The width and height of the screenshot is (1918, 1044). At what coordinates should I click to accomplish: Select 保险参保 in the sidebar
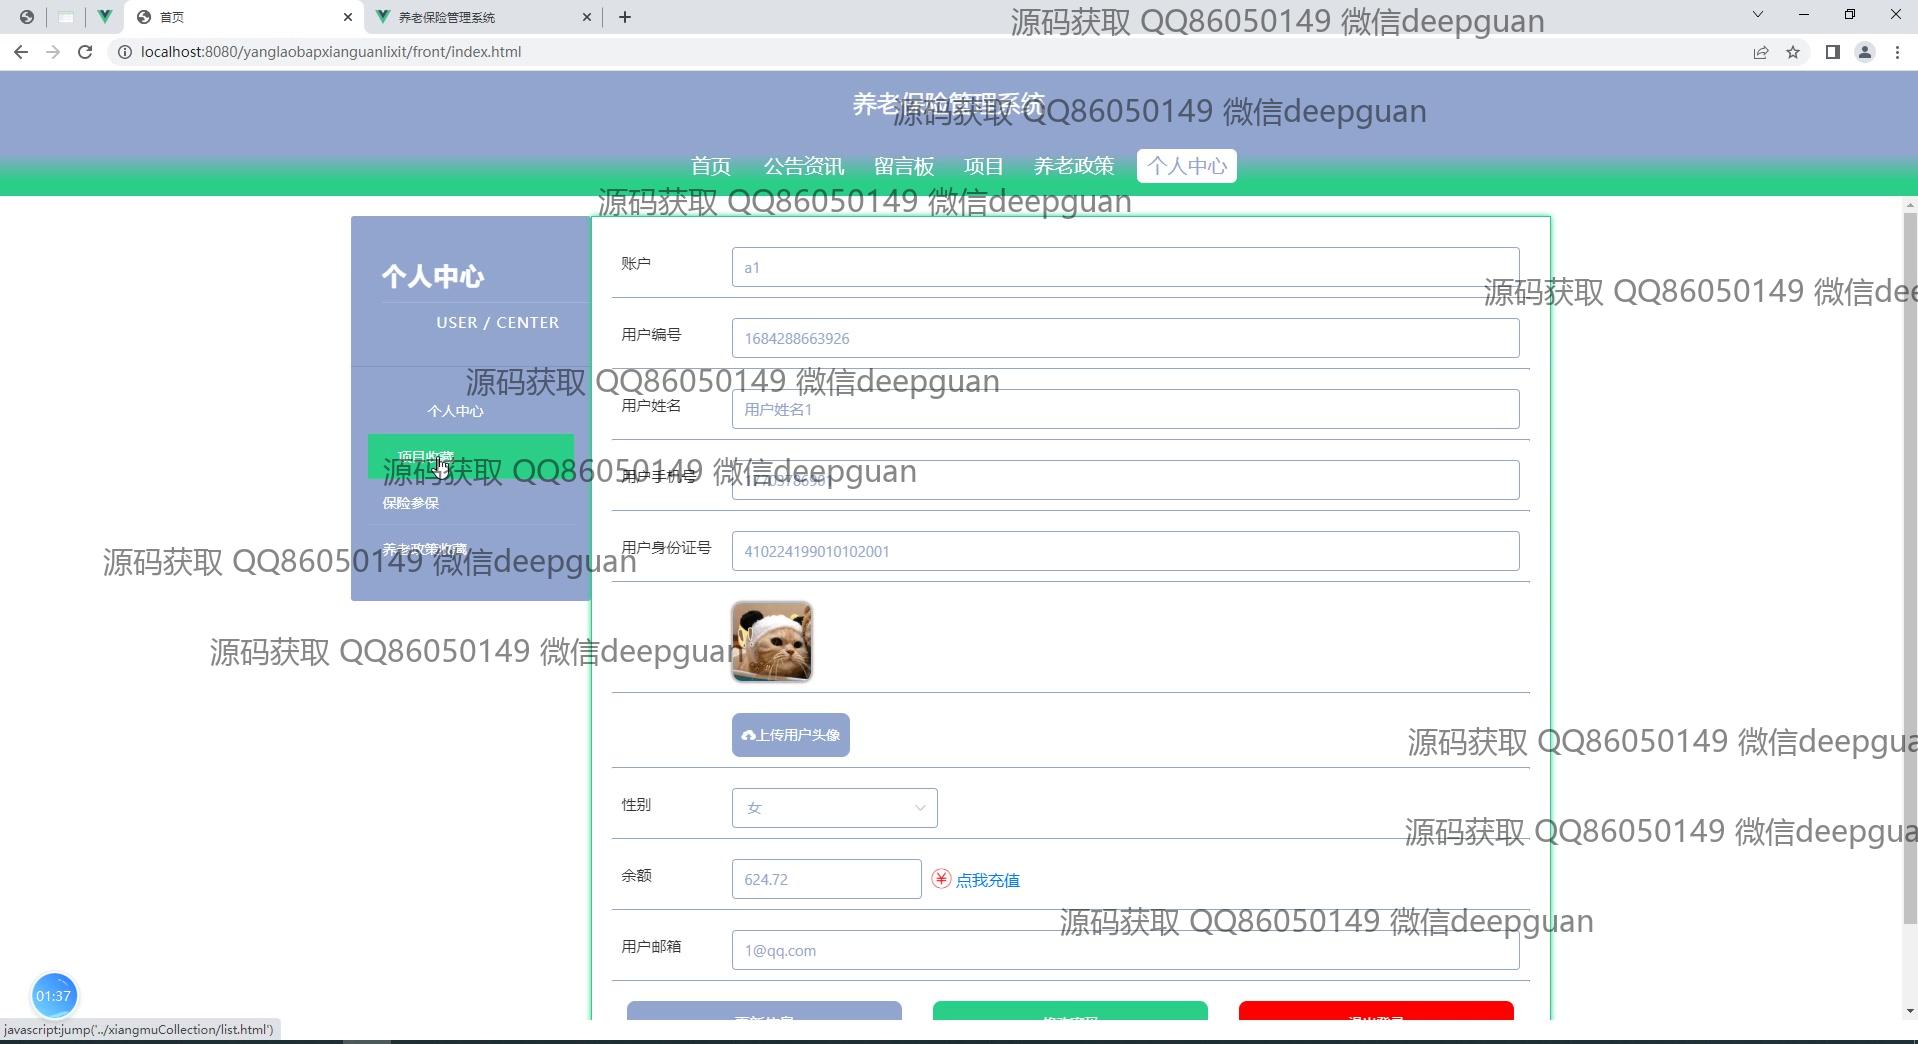click(411, 503)
